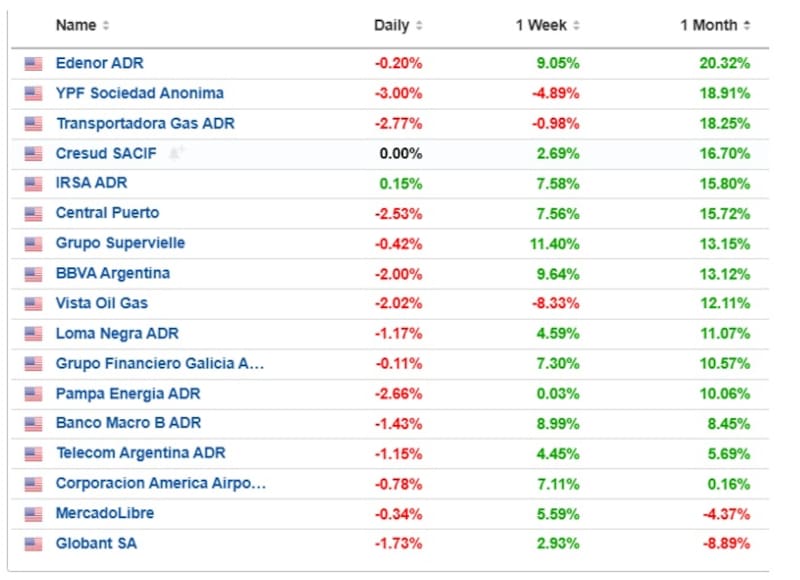
Task: Select the Banco Macro B ADR link
Action: (x=128, y=424)
